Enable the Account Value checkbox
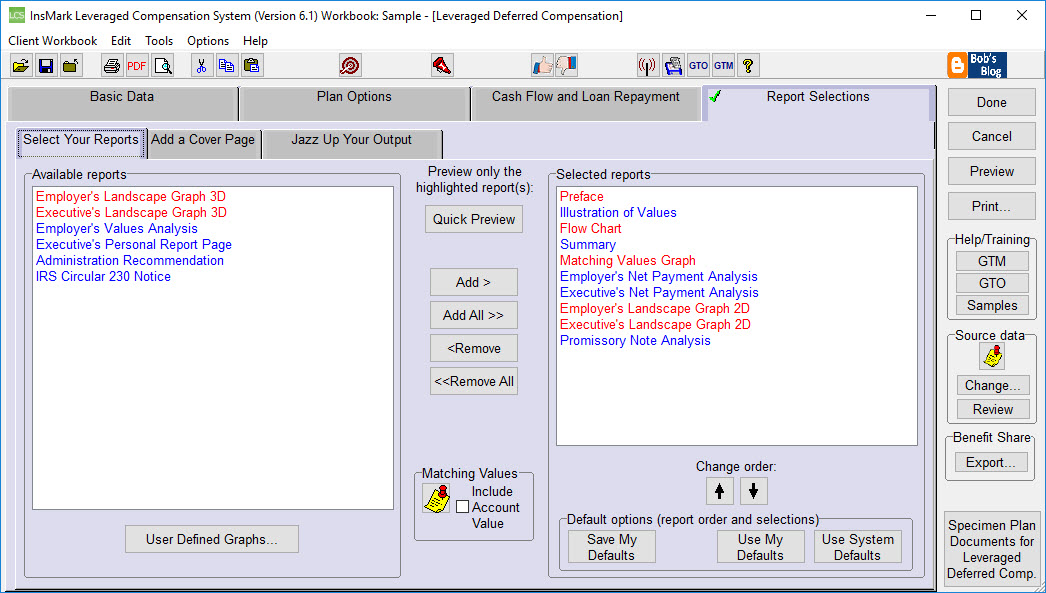Viewport: 1046px width, 593px height. [464, 506]
